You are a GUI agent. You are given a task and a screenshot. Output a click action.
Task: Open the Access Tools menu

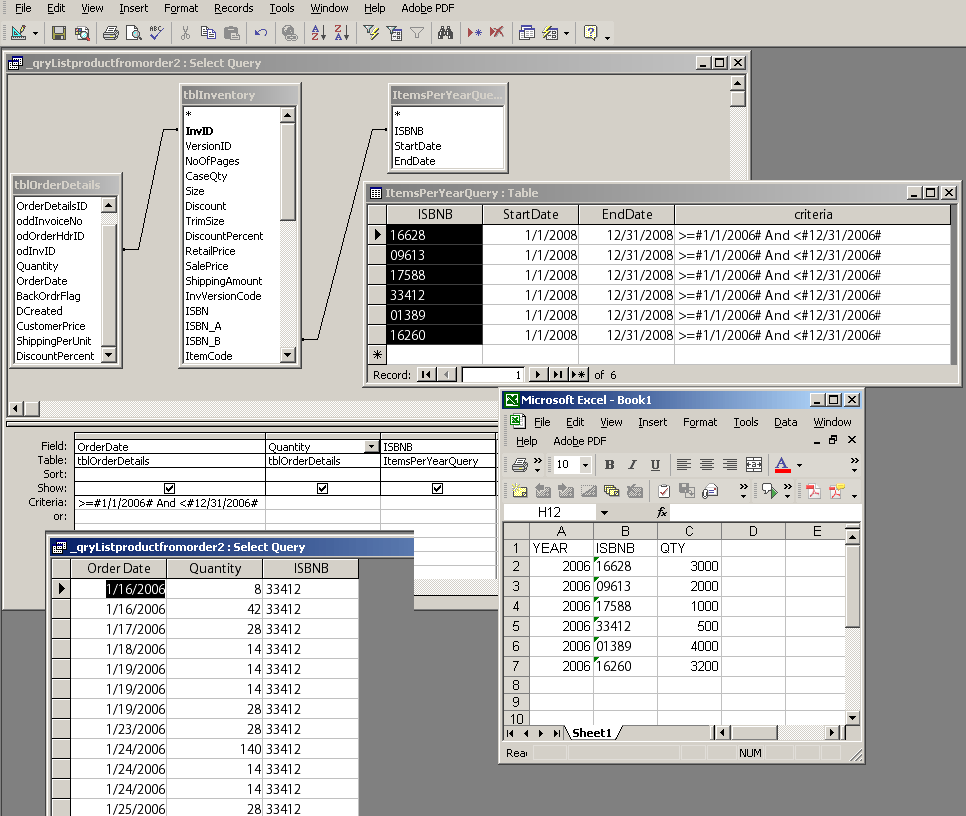click(x=282, y=8)
